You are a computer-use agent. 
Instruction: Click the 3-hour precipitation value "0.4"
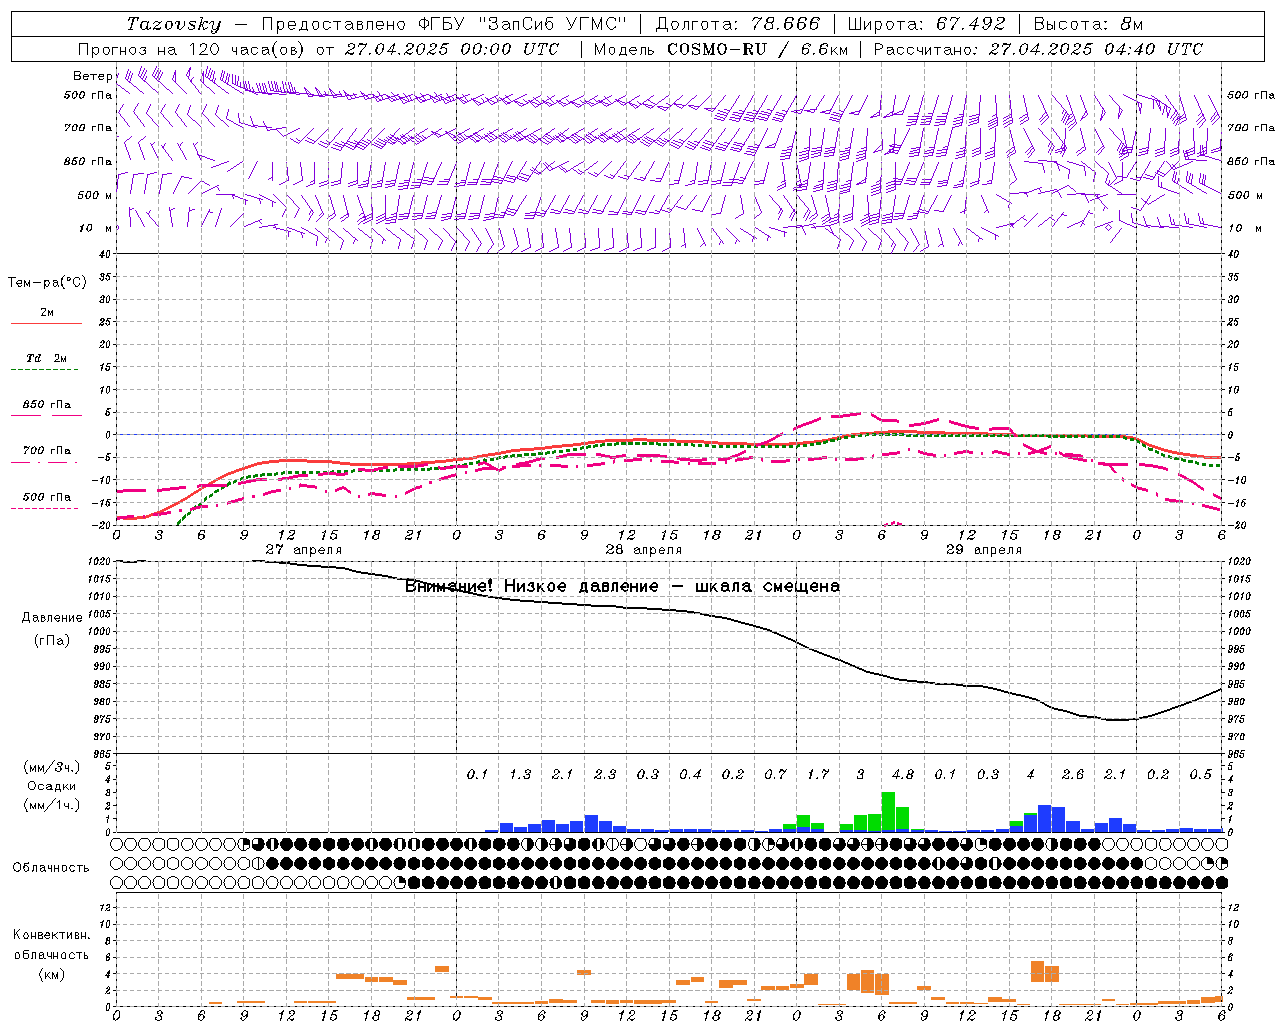click(690, 774)
